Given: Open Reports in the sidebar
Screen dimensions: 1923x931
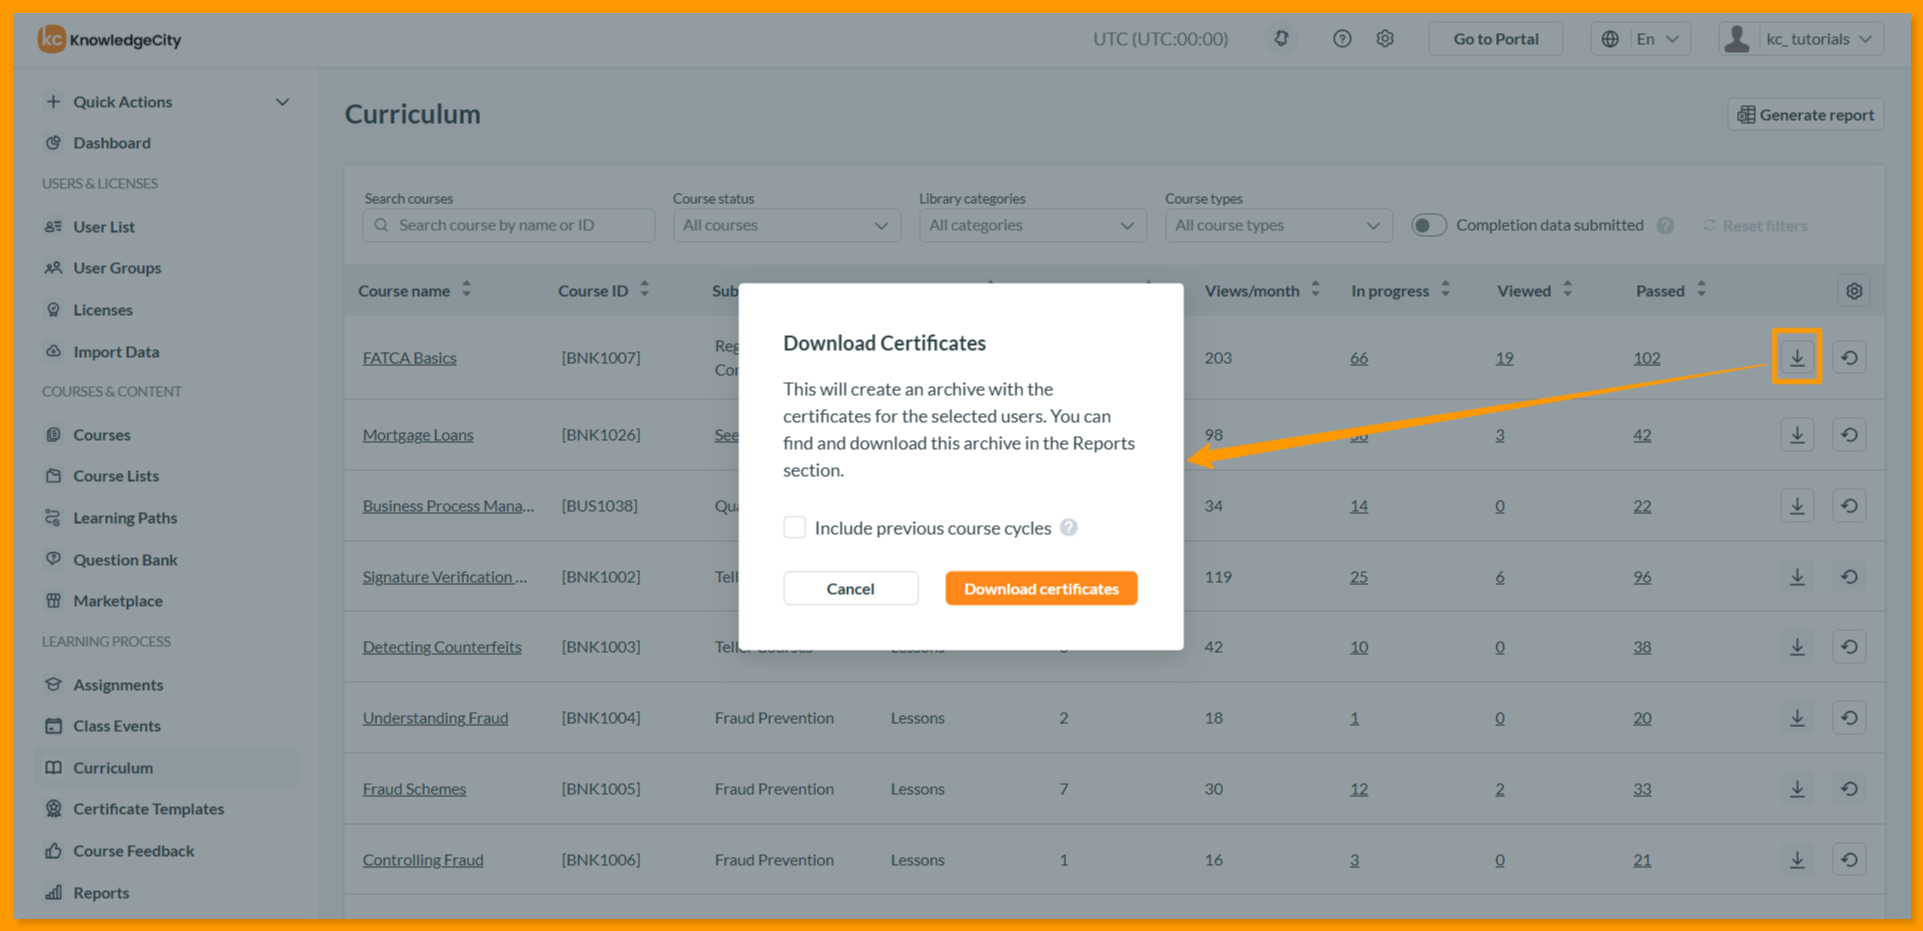Looking at the screenshot, I should (x=100, y=893).
